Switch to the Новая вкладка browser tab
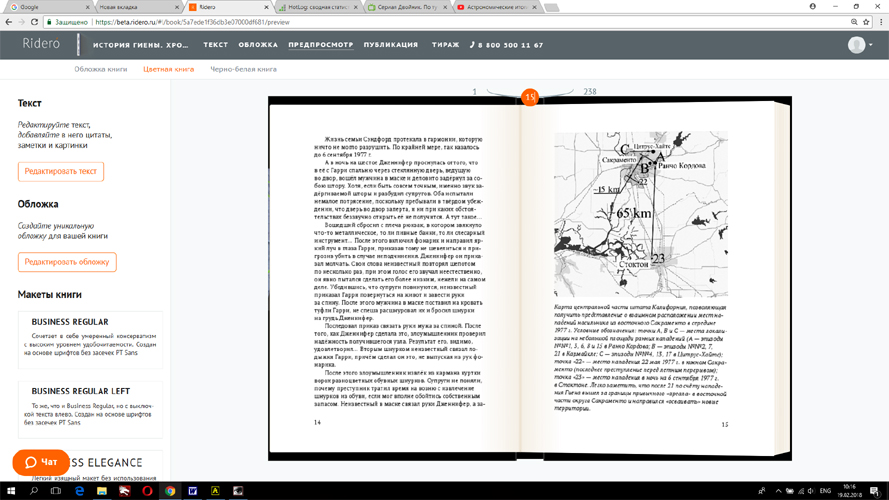 (138, 7)
